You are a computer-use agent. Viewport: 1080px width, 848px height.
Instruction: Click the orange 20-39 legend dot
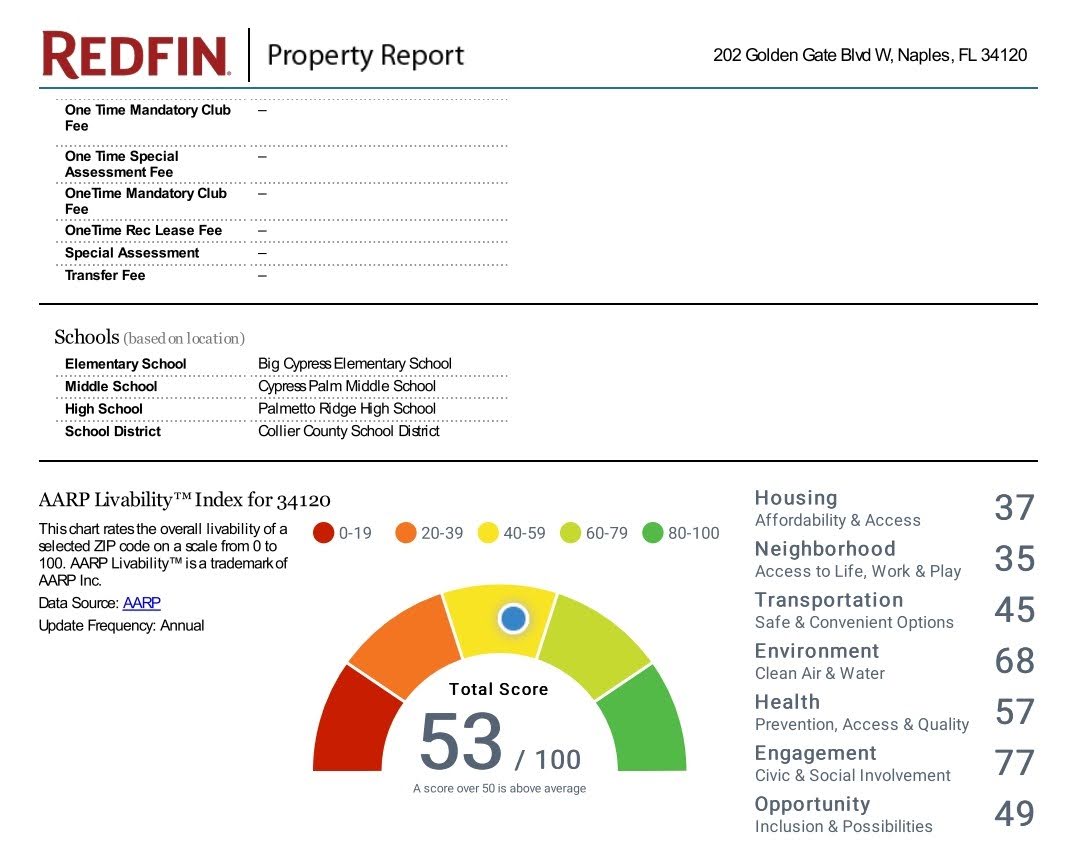click(405, 533)
